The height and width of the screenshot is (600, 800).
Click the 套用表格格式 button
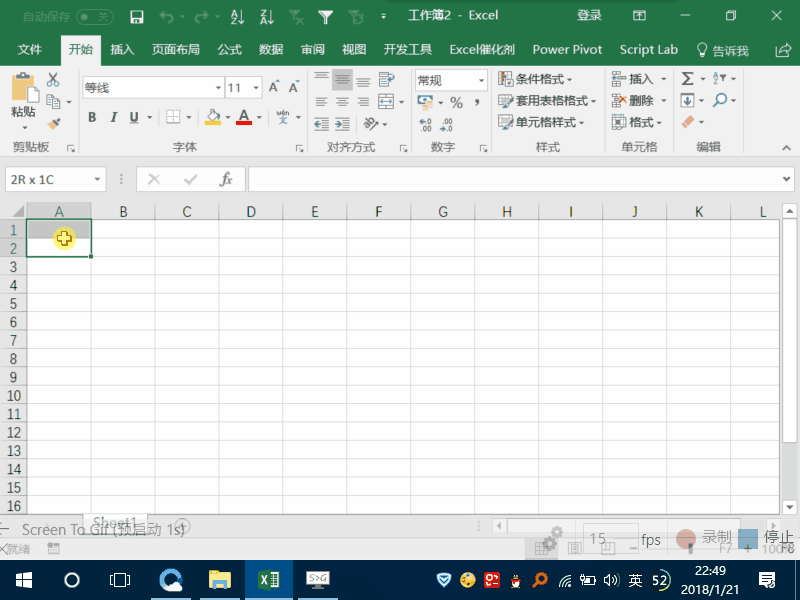547,101
